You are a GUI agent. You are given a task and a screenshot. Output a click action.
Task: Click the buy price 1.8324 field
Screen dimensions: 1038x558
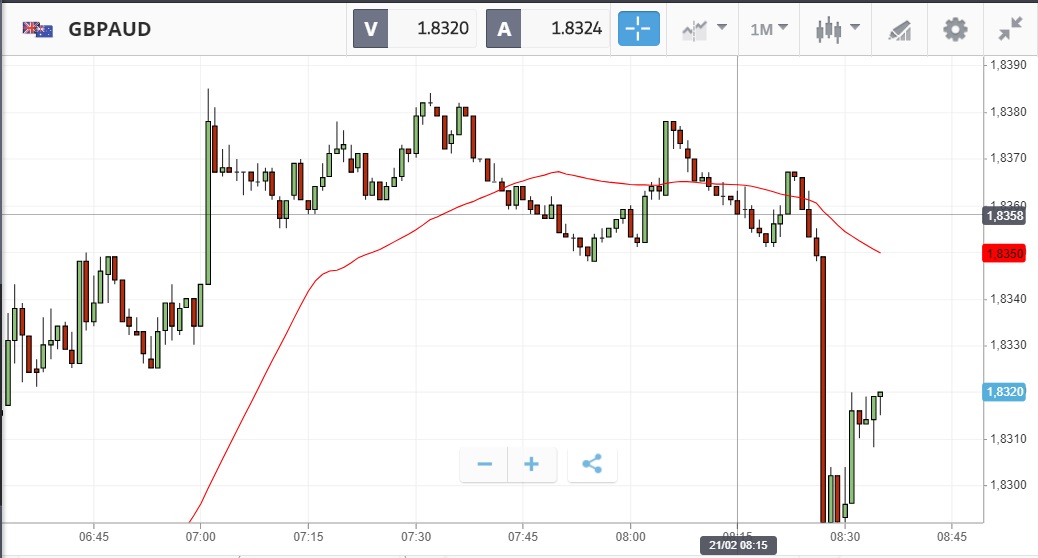pyautogui.click(x=566, y=29)
